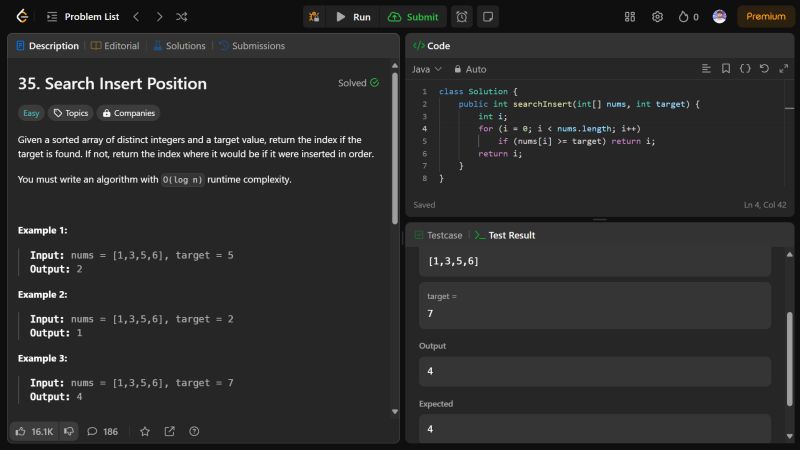Image resolution: width=800 pixels, height=450 pixels.
Task: Click the 'Ln 4, Col 42' status text
Action: [x=765, y=205]
